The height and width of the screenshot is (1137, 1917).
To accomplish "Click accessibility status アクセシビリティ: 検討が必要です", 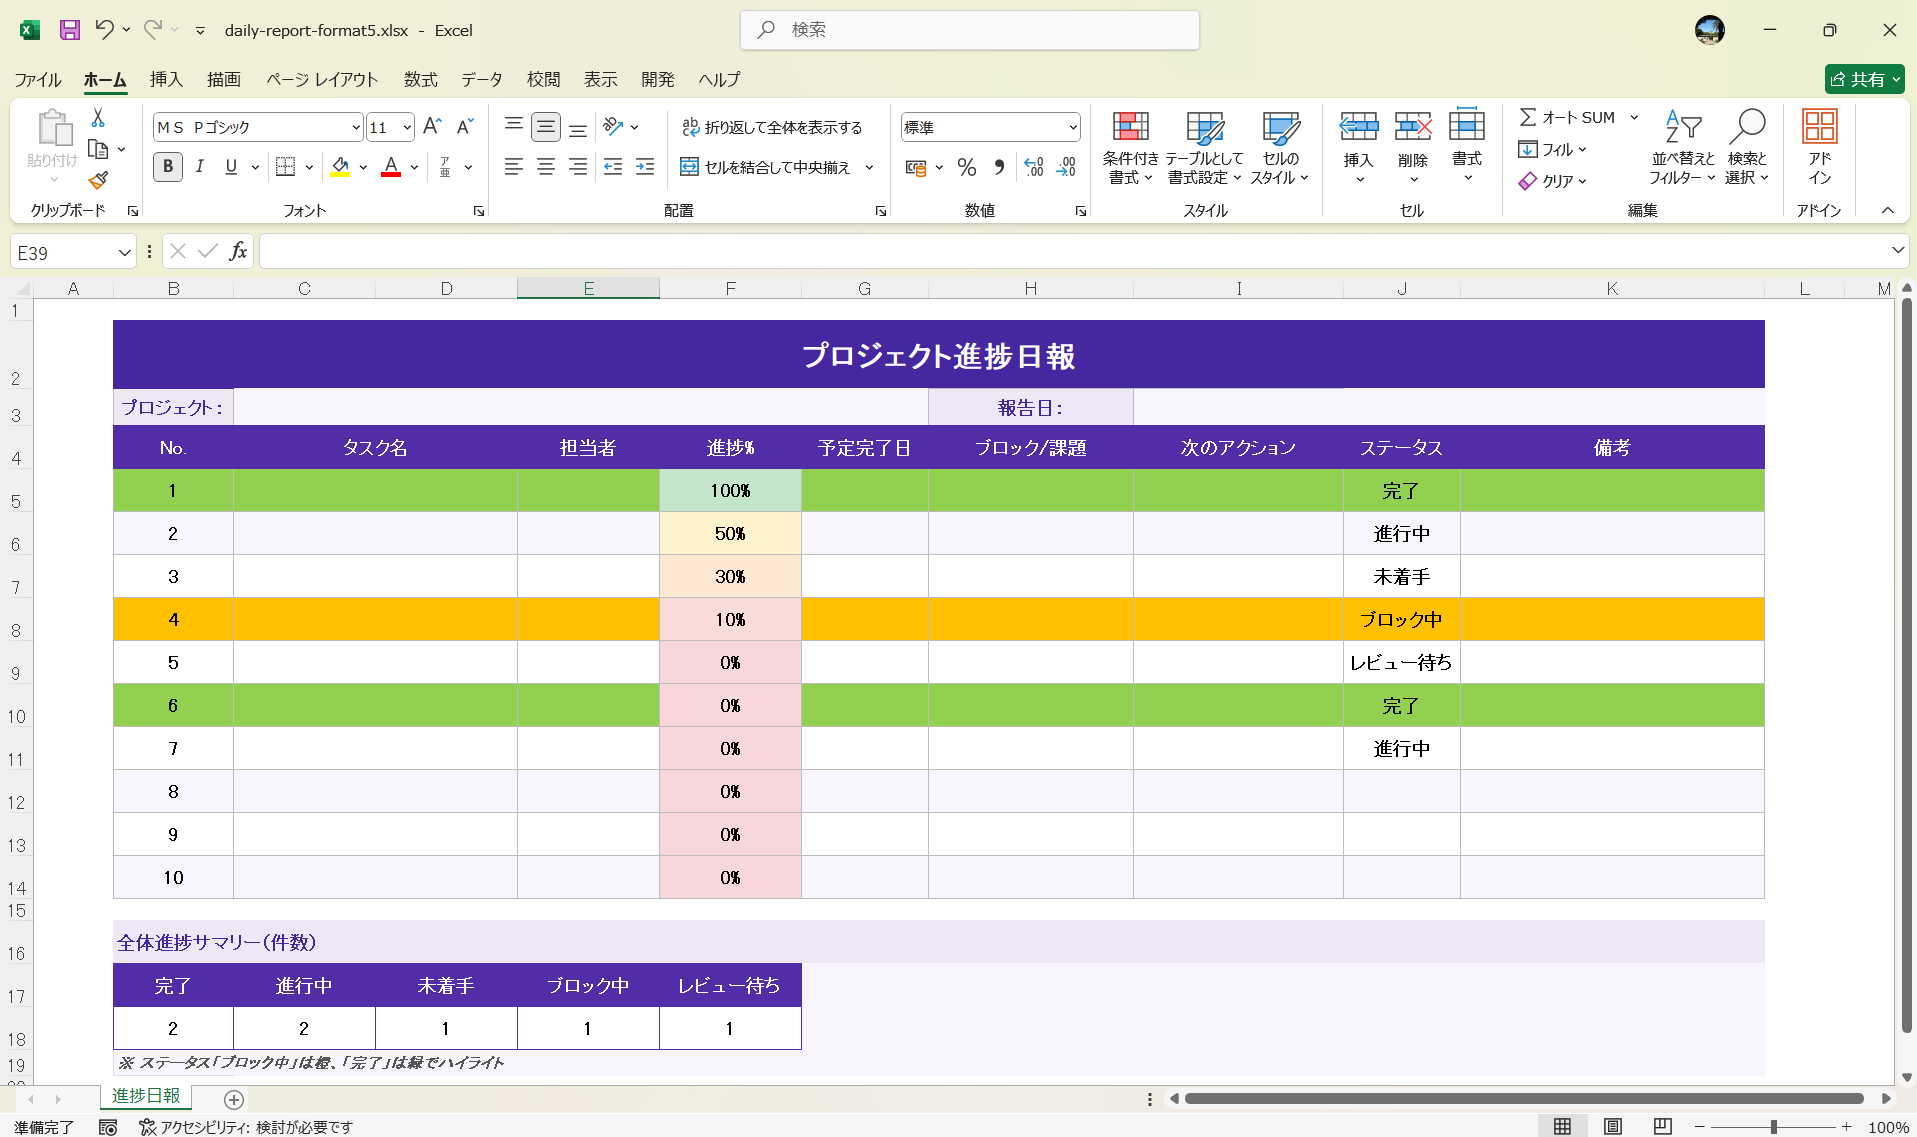I will (246, 1127).
